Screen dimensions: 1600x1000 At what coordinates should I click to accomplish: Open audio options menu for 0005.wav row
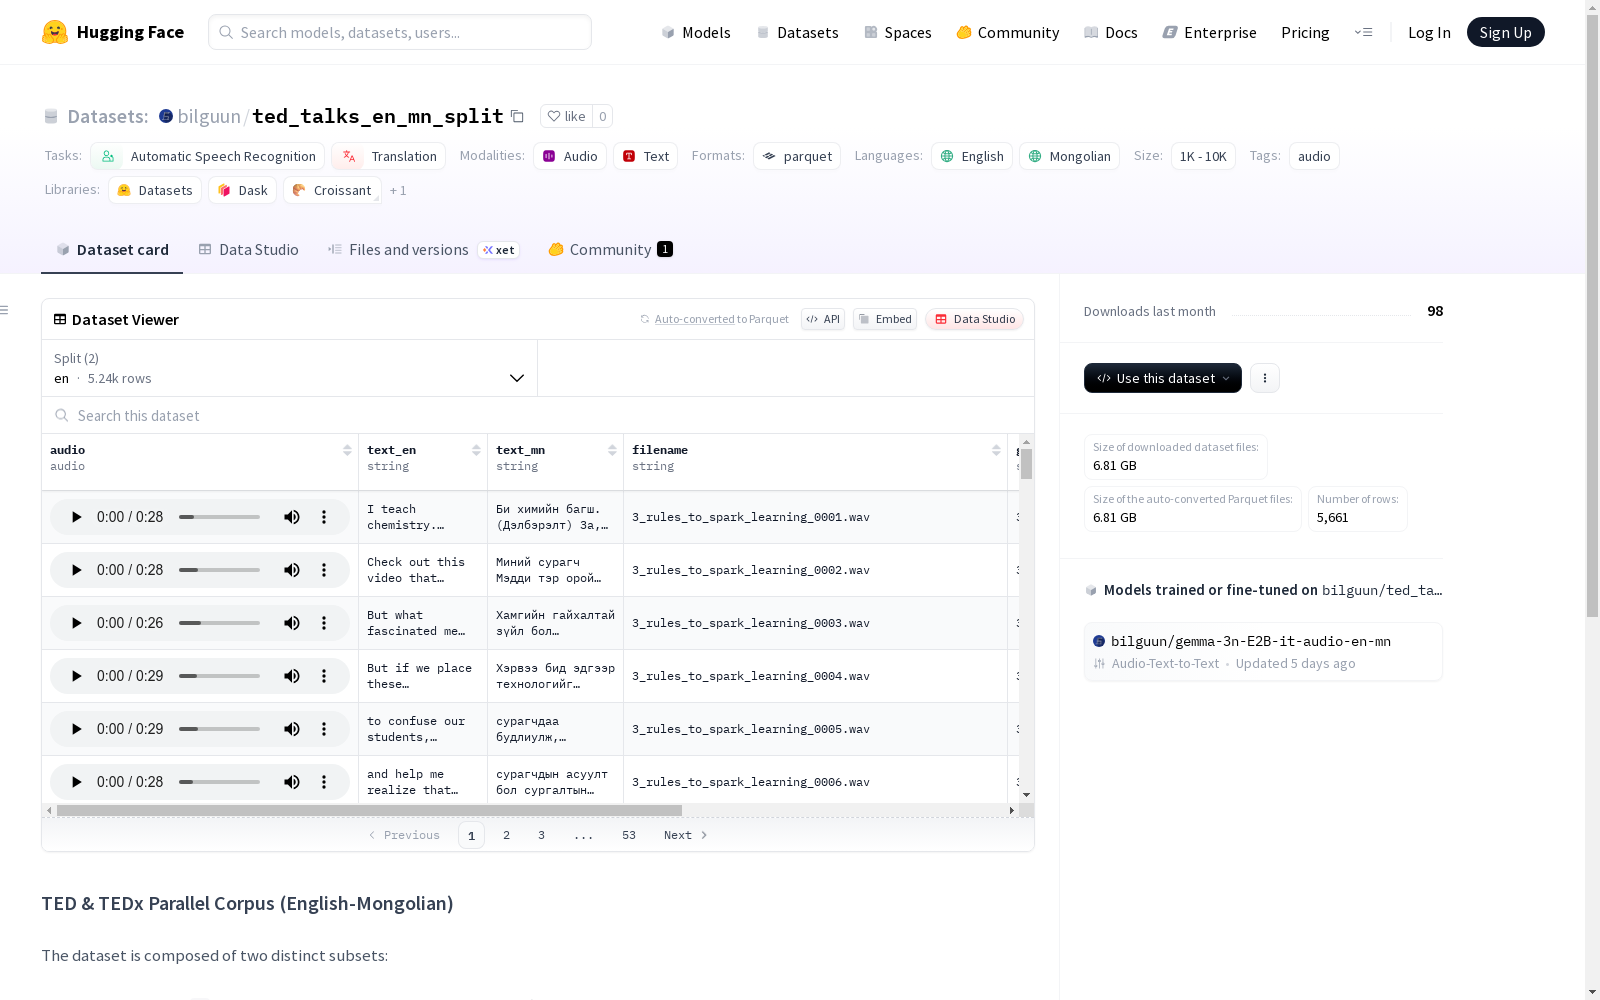(324, 729)
